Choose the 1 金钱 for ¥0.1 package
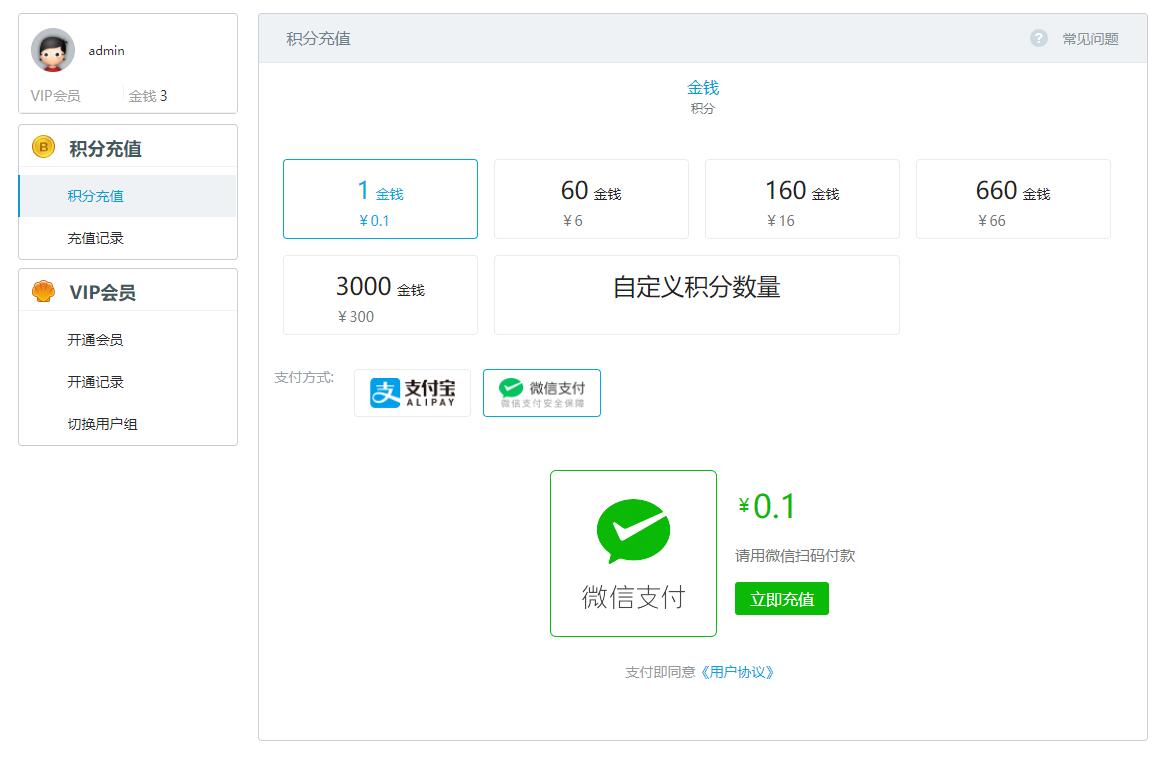This screenshot has width=1169, height=758. (x=380, y=199)
